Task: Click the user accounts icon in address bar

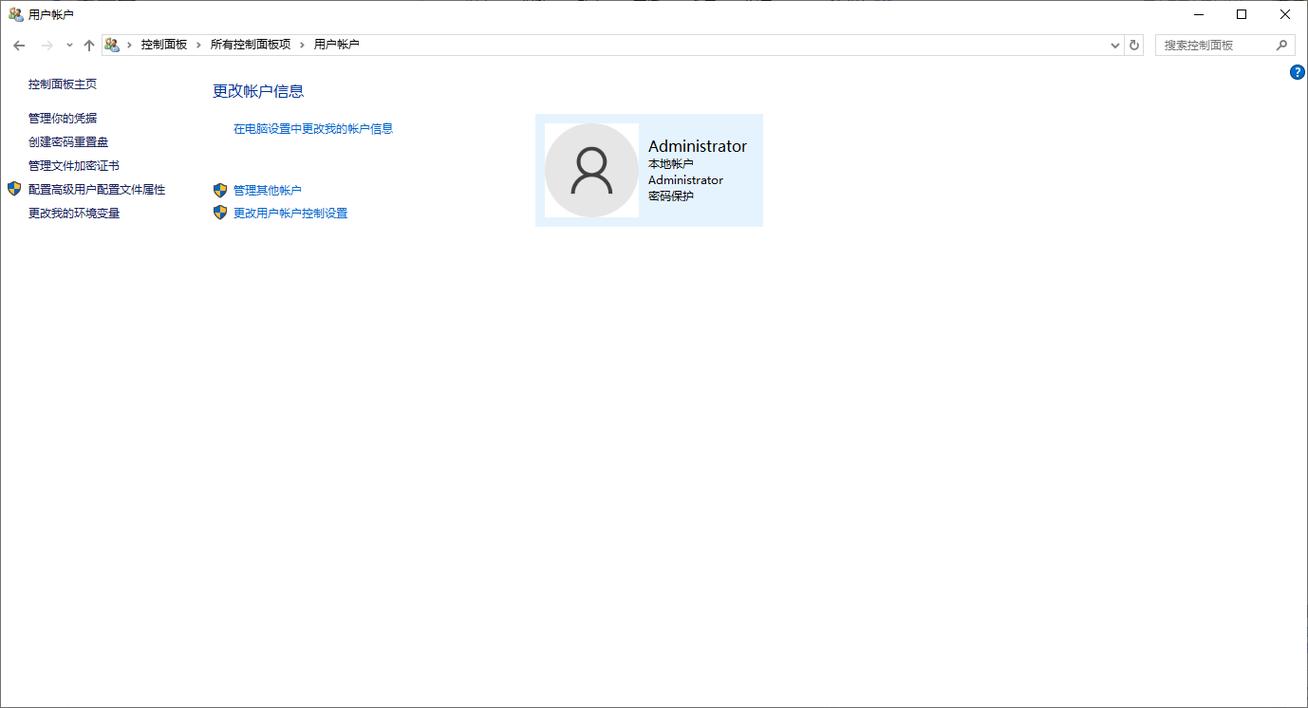Action: (x=112, y=45)
